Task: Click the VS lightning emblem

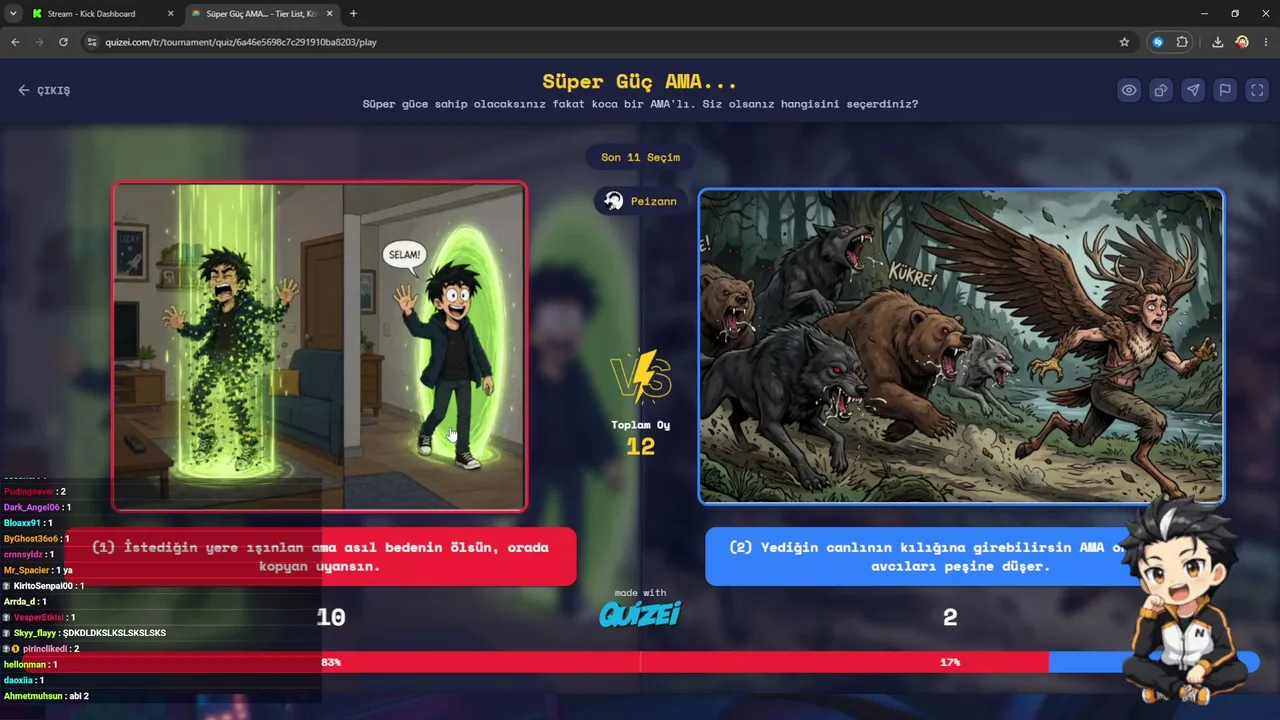Action: pyautogui.click(x=641, y=377)
